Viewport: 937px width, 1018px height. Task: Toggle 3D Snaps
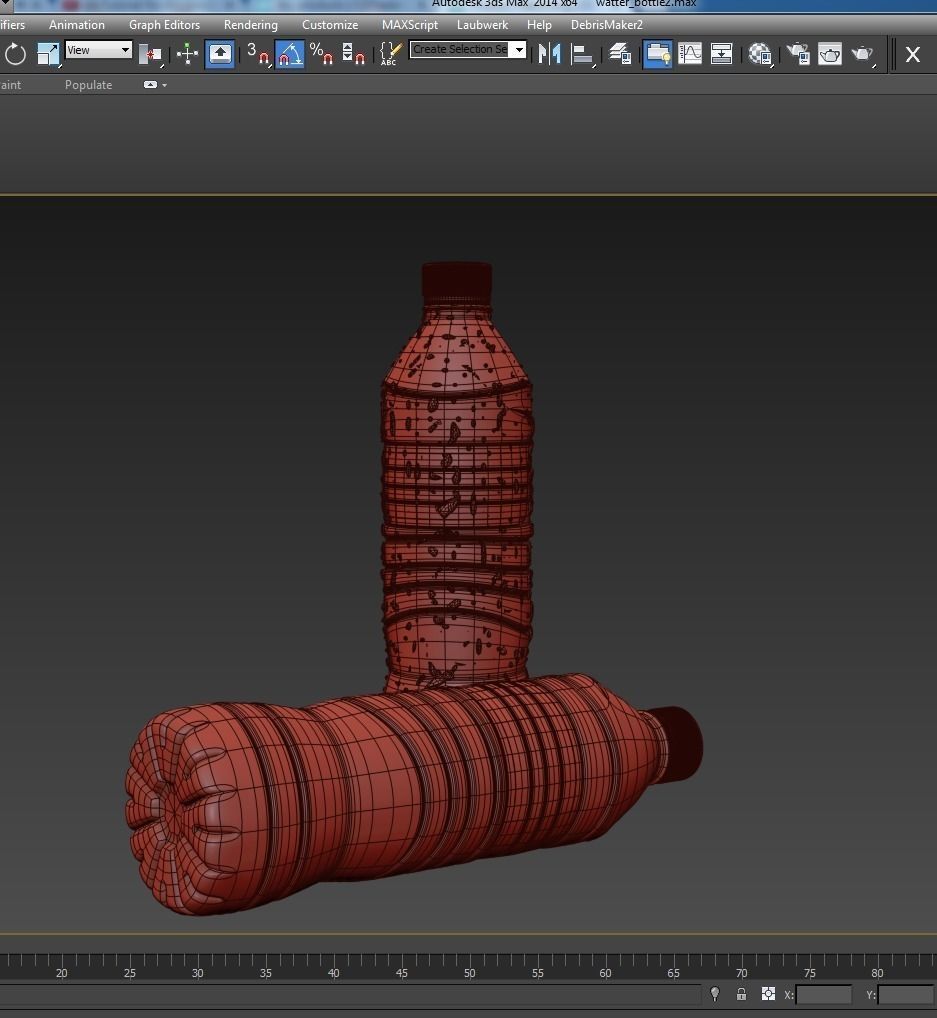click(256, 54)
